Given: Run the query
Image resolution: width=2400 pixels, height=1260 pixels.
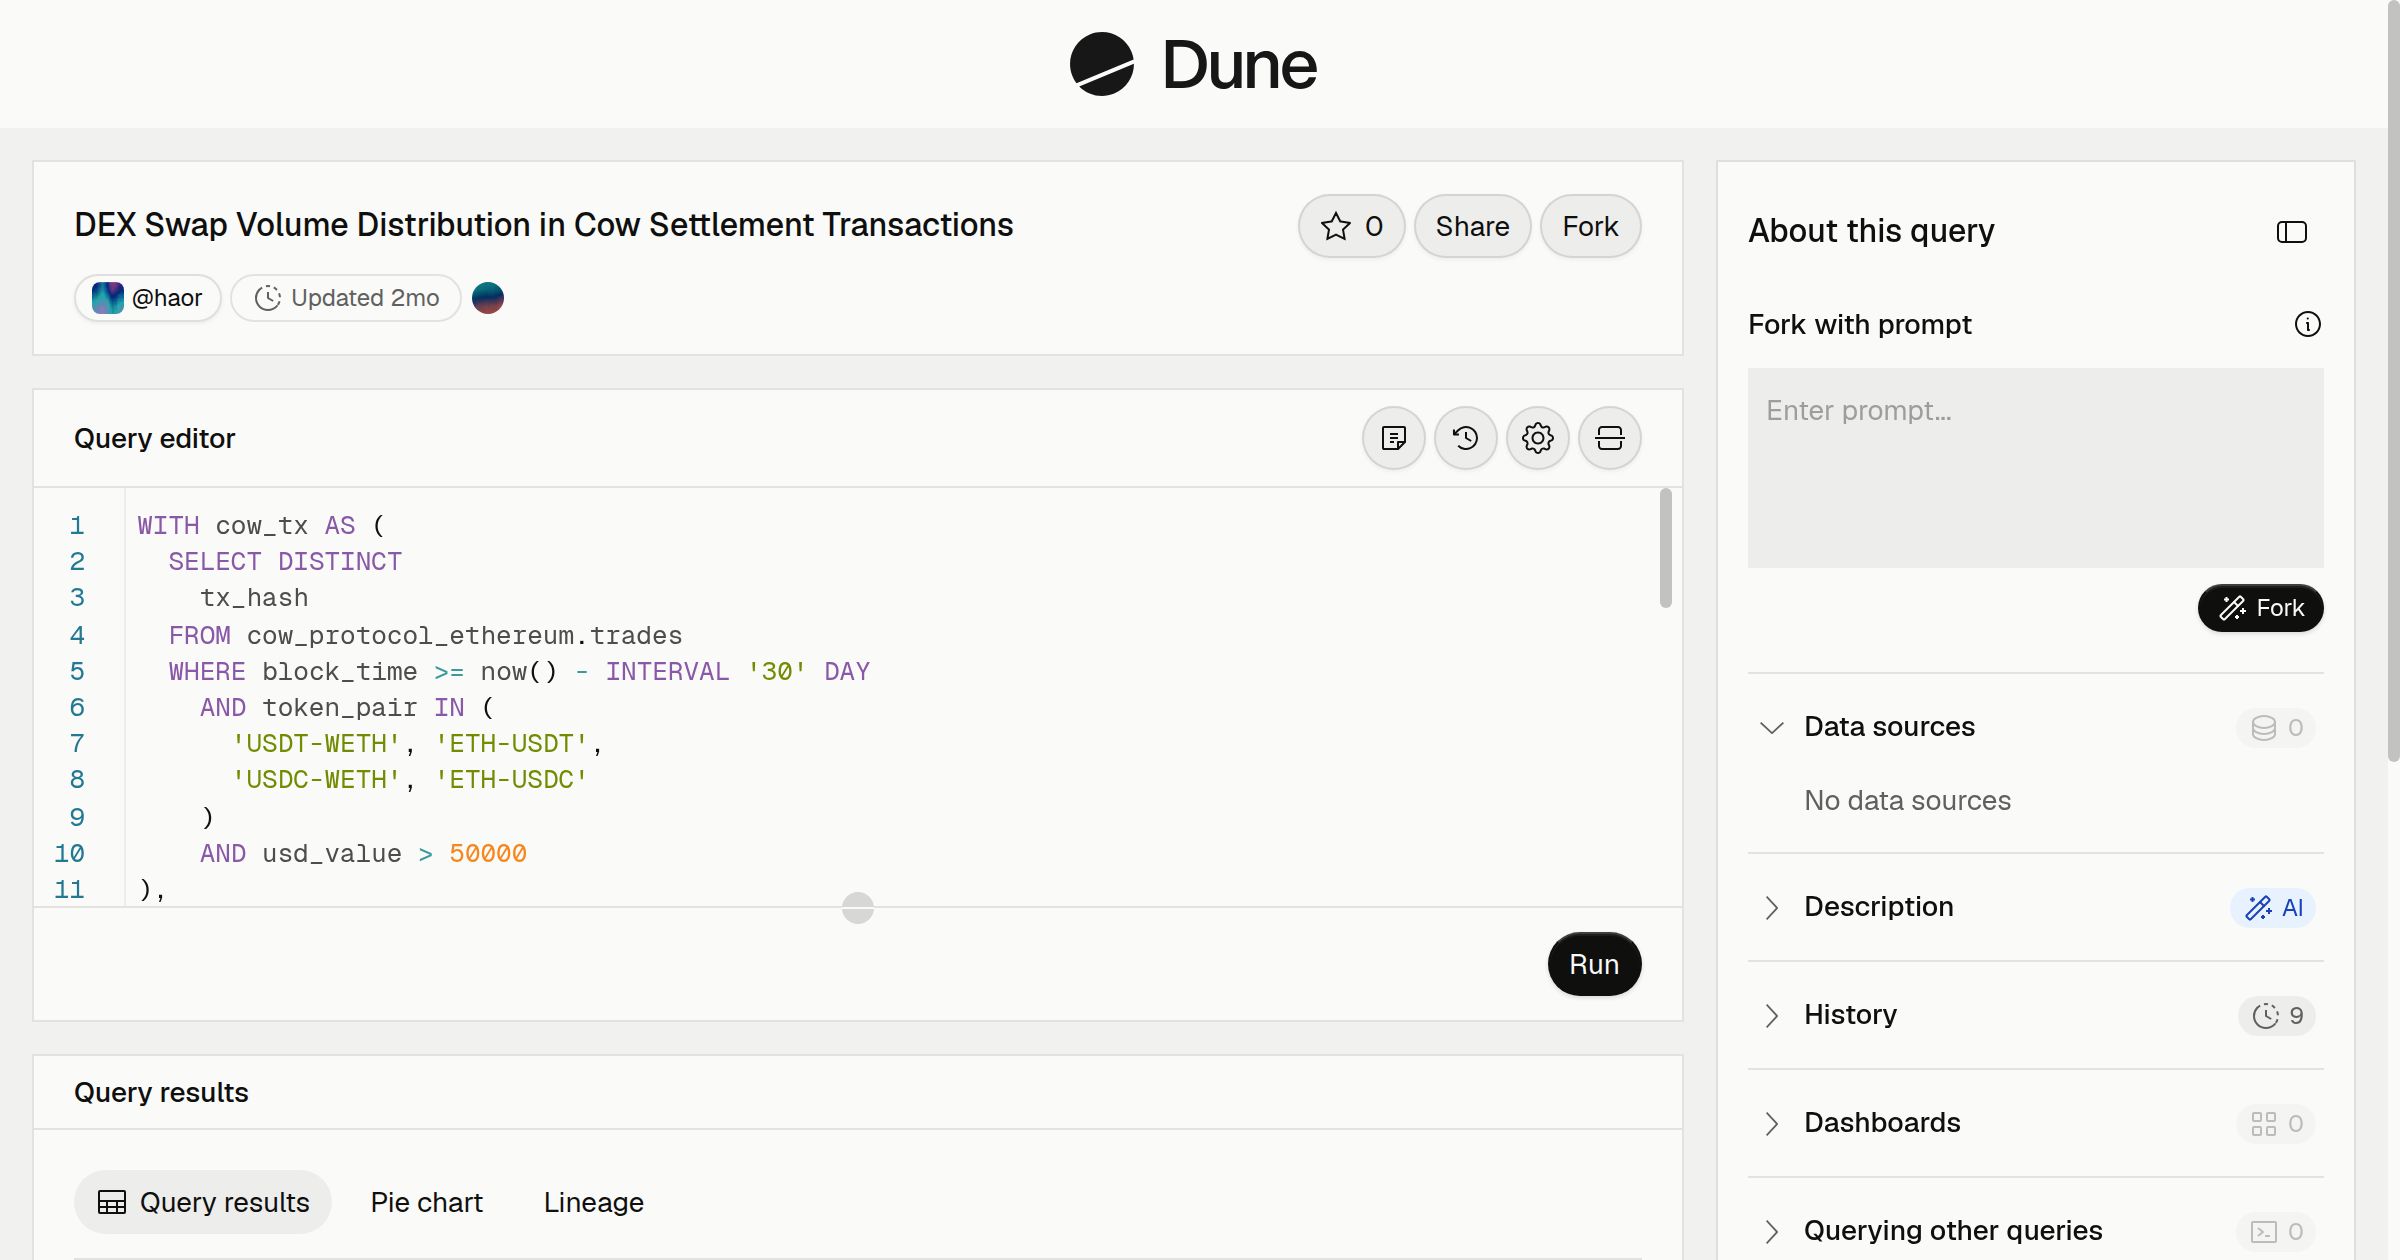Looking at the screenshot, I should click(x=1594, y=964).
